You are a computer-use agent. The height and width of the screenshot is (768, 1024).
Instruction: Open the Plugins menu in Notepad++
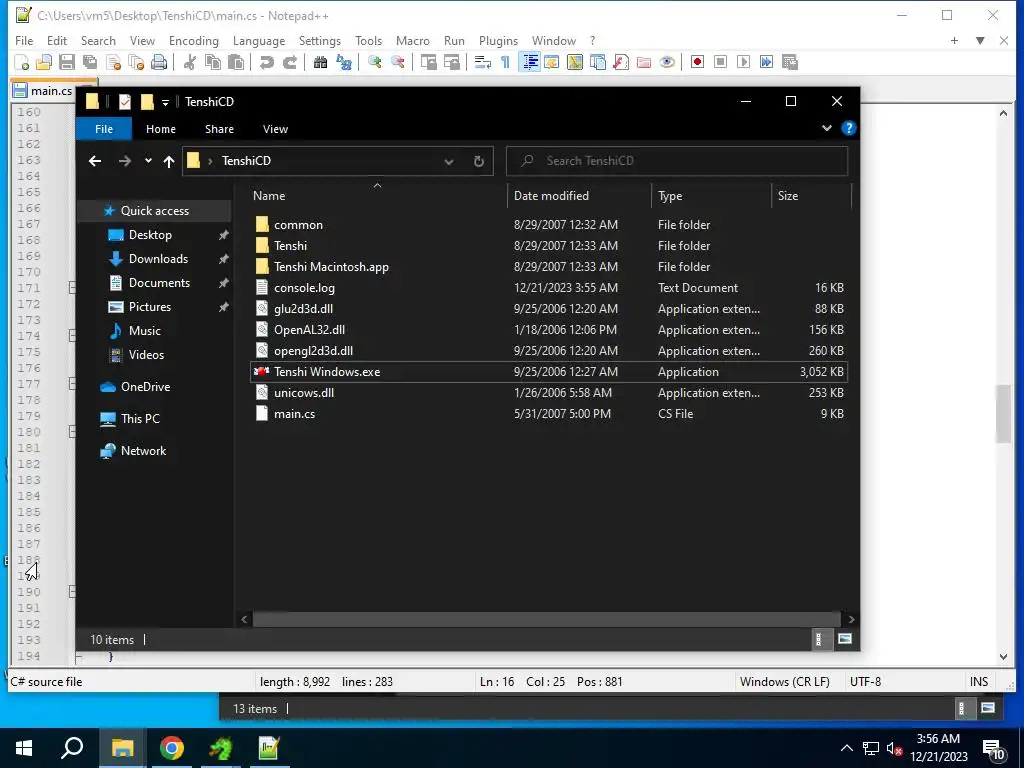pos(498,40)
